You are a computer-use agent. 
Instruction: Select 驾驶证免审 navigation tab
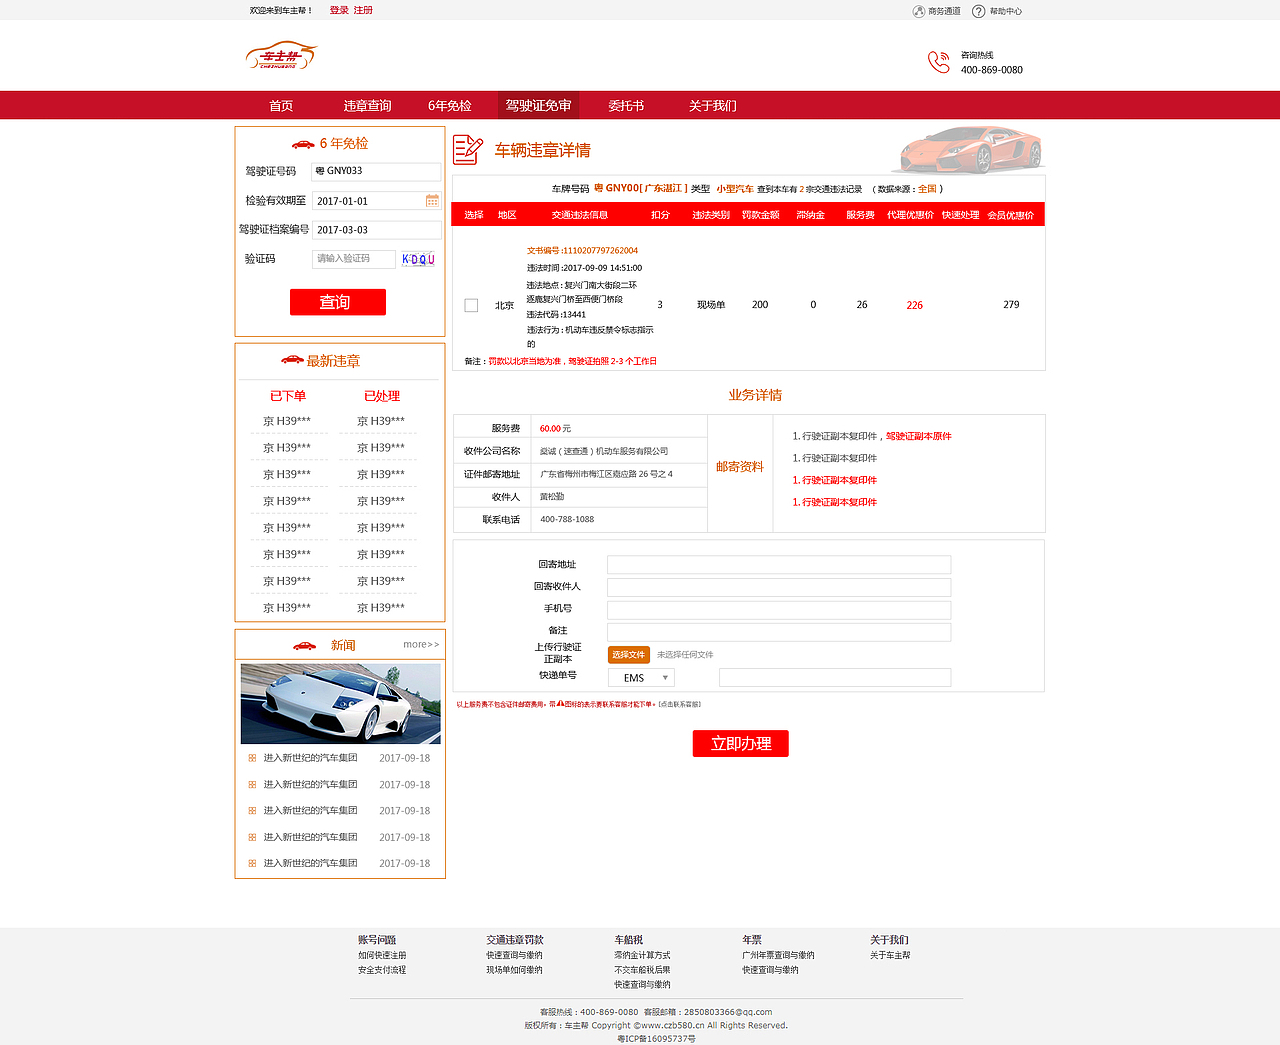pos(538,106)
